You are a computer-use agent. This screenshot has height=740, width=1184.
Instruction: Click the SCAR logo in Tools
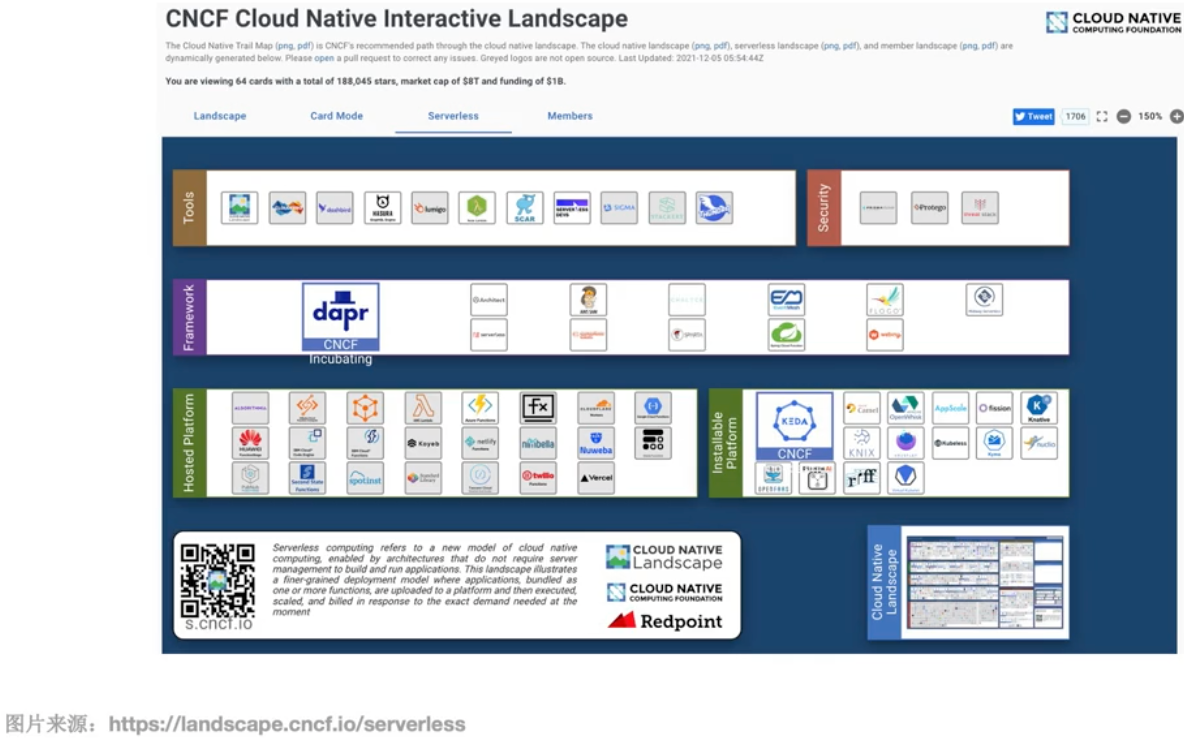point(525,208)
